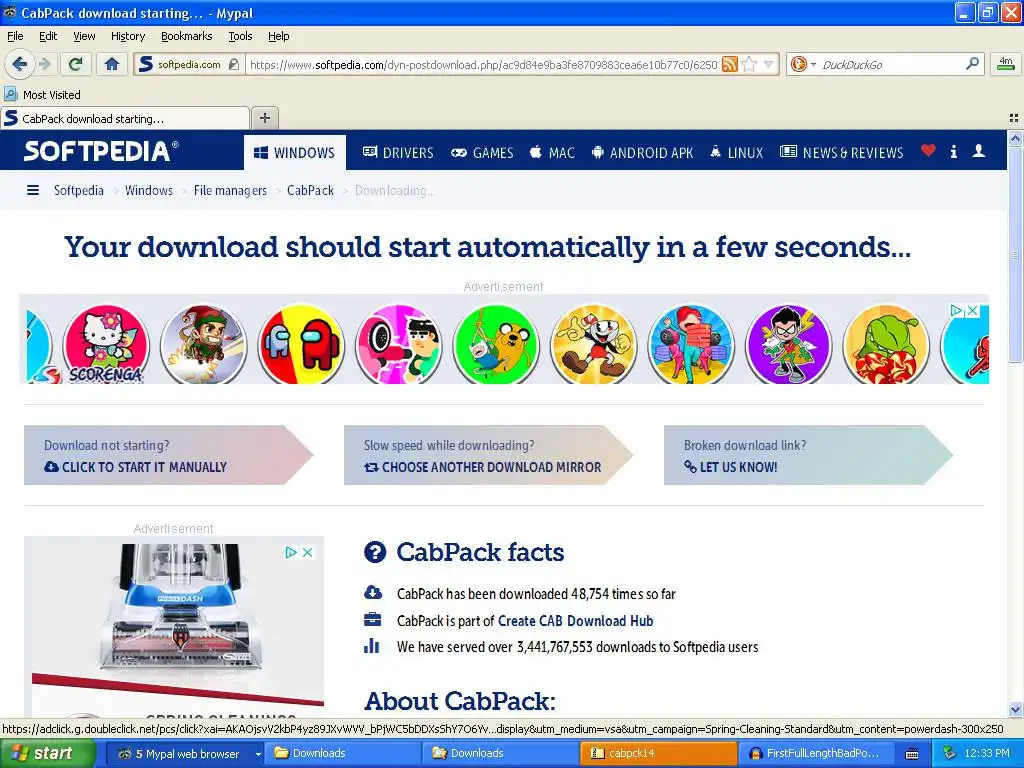
Task: Click the AdChoices icon on vacuum ad
Action: coord(291,552)
